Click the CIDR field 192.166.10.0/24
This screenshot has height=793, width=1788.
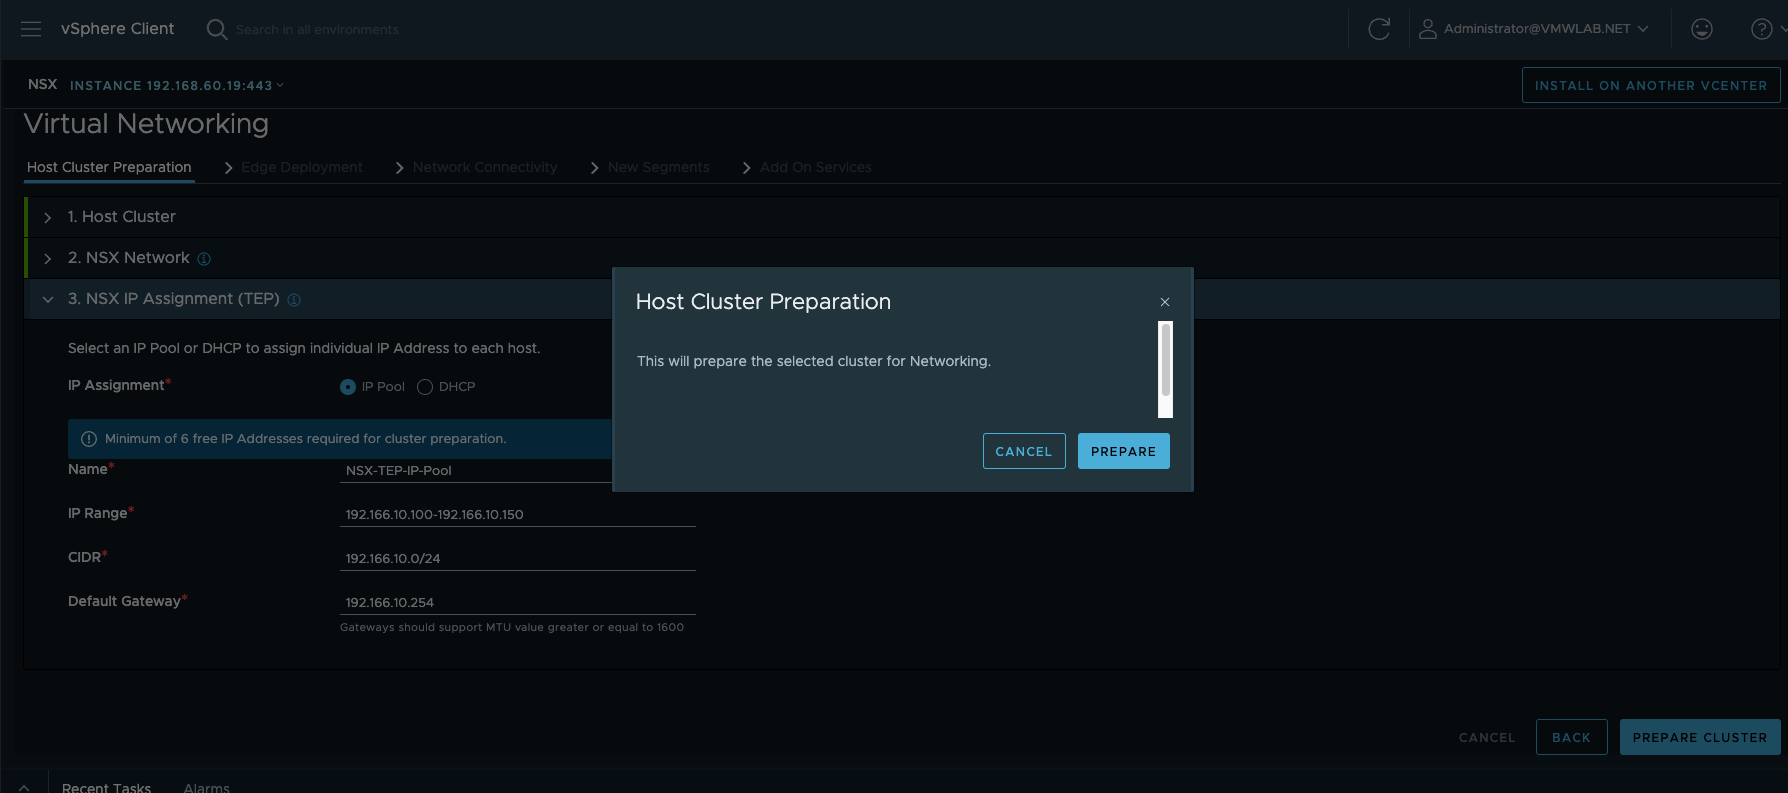click(x=518, y=558)
